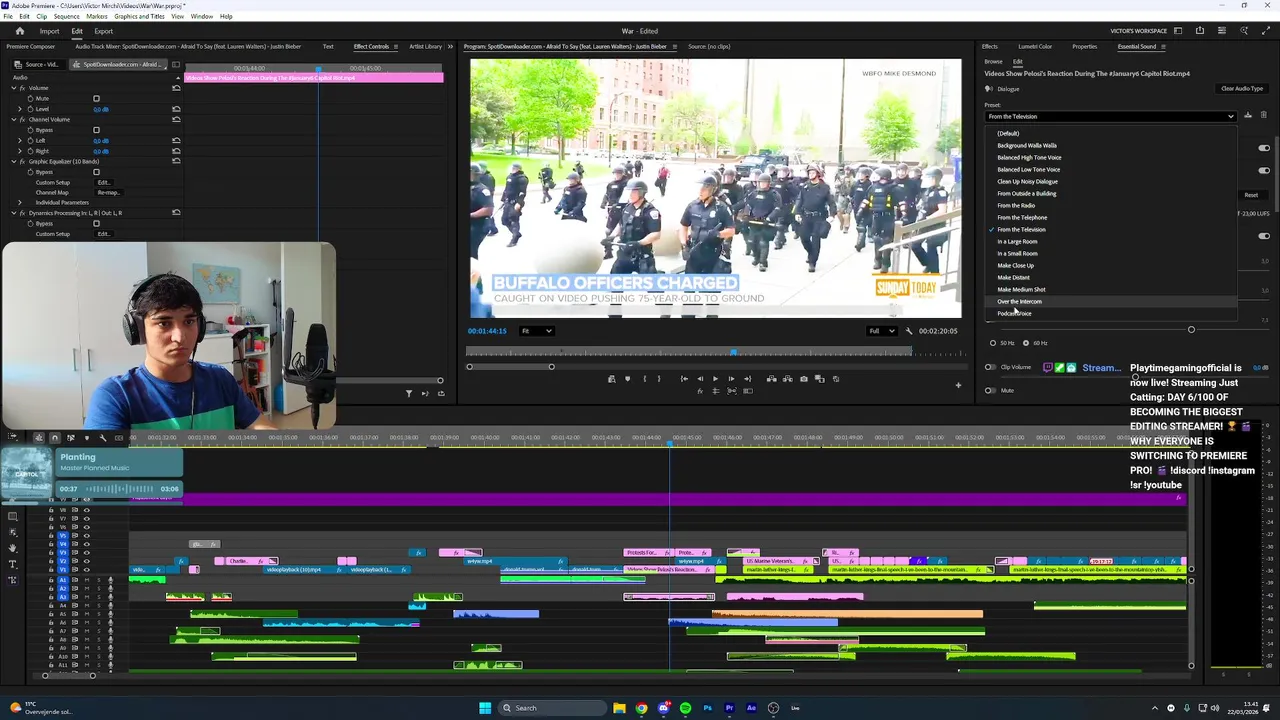Open Photoshop from the taskbar
The image size is (1280, 720).
click(x=707, y=708)
